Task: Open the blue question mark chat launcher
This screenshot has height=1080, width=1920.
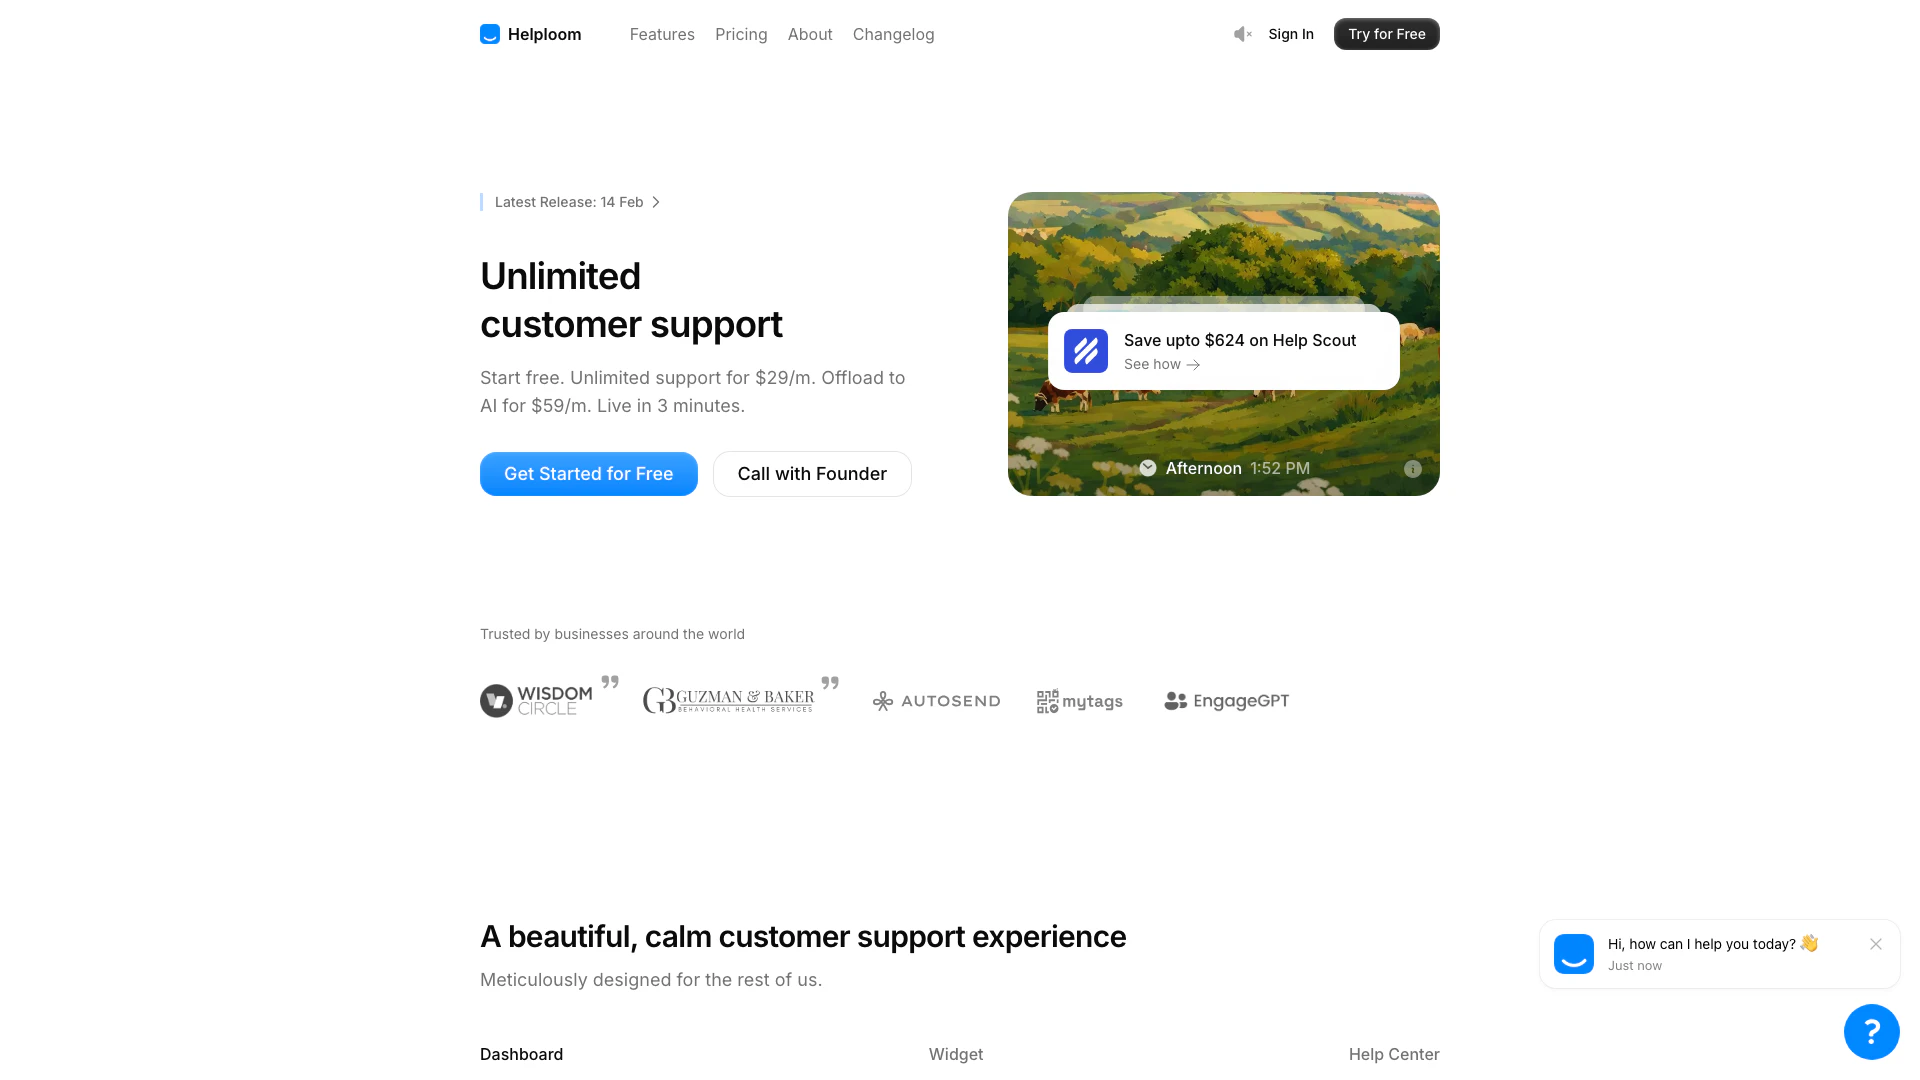Action: coord(1872,1032)
